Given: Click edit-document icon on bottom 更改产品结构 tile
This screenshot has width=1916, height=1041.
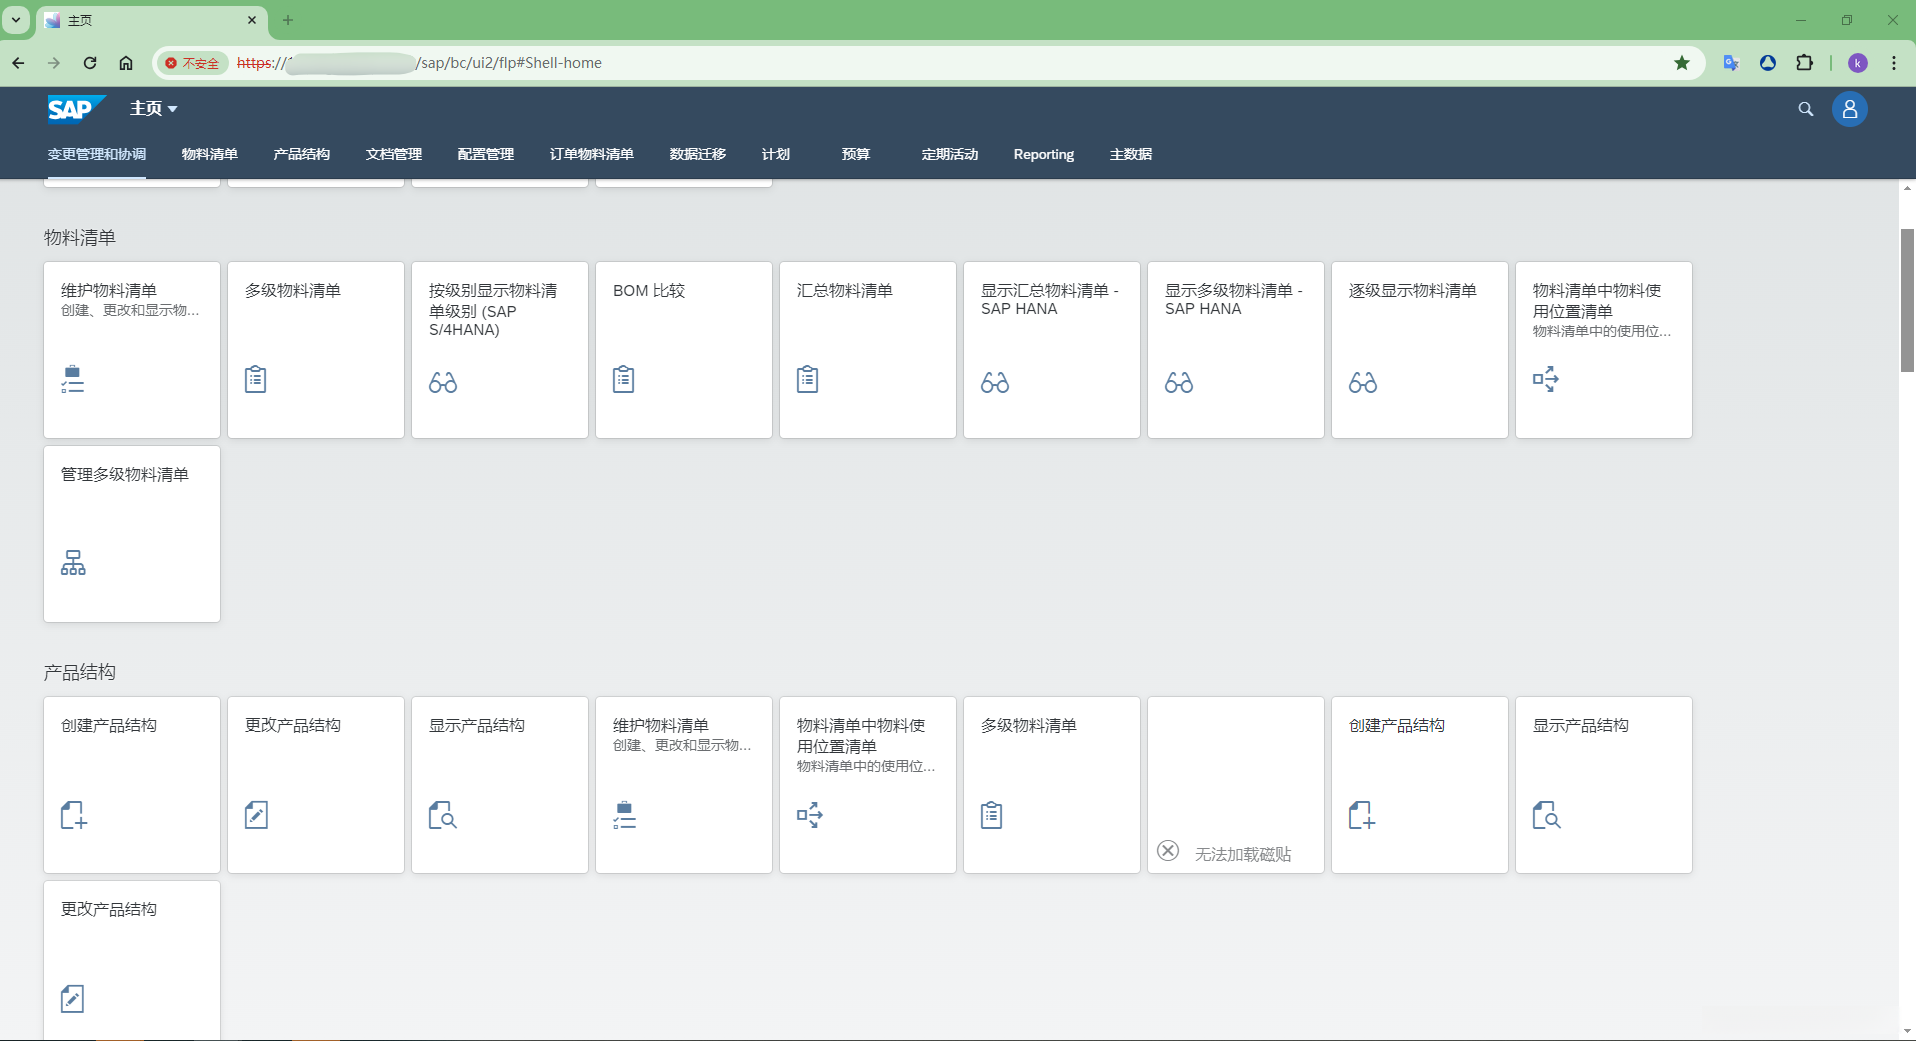Looking at the screenshot, I should tap(72, 999).
